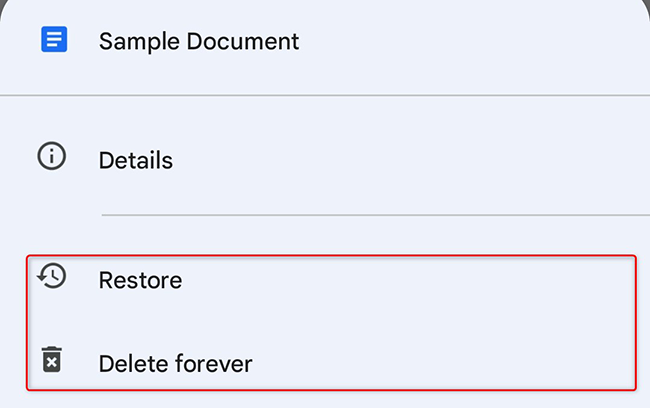Image resolution: width=650 pixels, height=408 pixels.
Task: View details of the Sample Document
Action: point(136,160)
